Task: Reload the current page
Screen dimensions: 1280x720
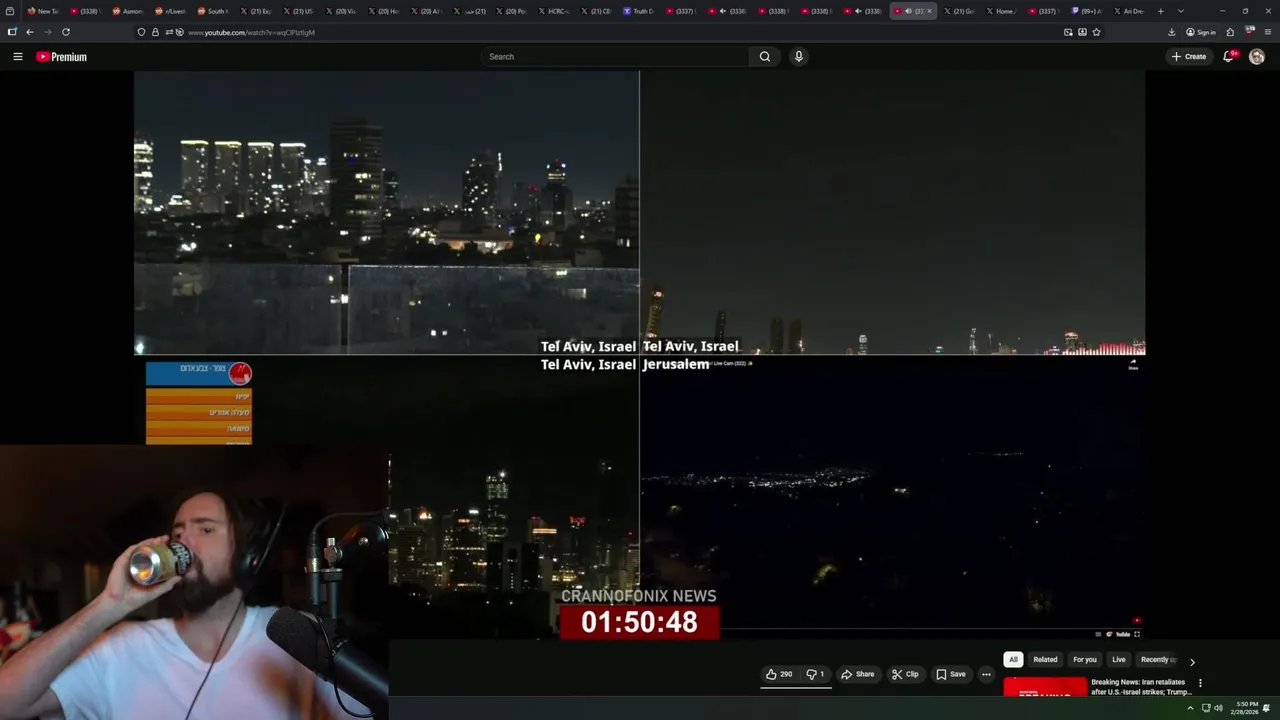Action: 66,32
